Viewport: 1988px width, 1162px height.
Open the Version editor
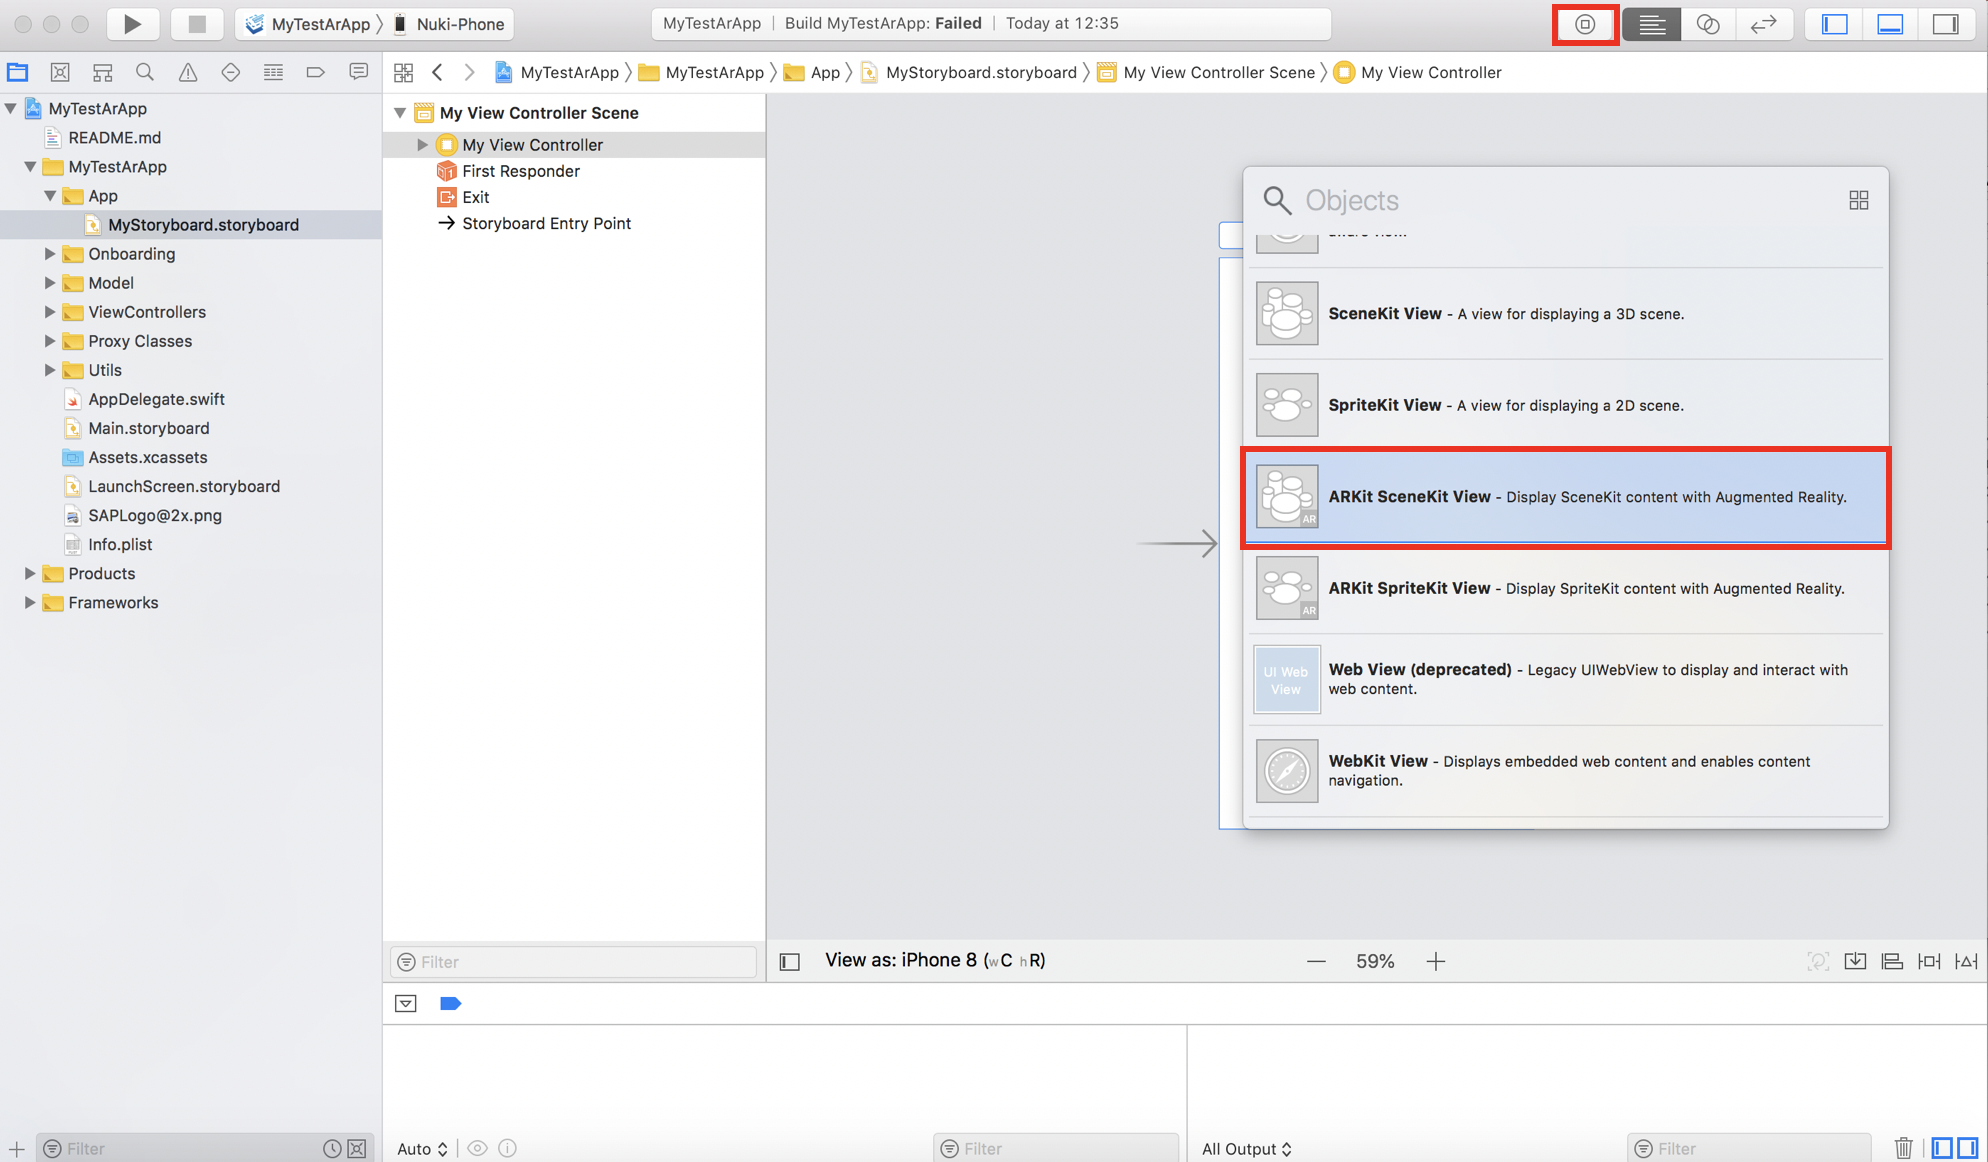[x=1763, y=24]
